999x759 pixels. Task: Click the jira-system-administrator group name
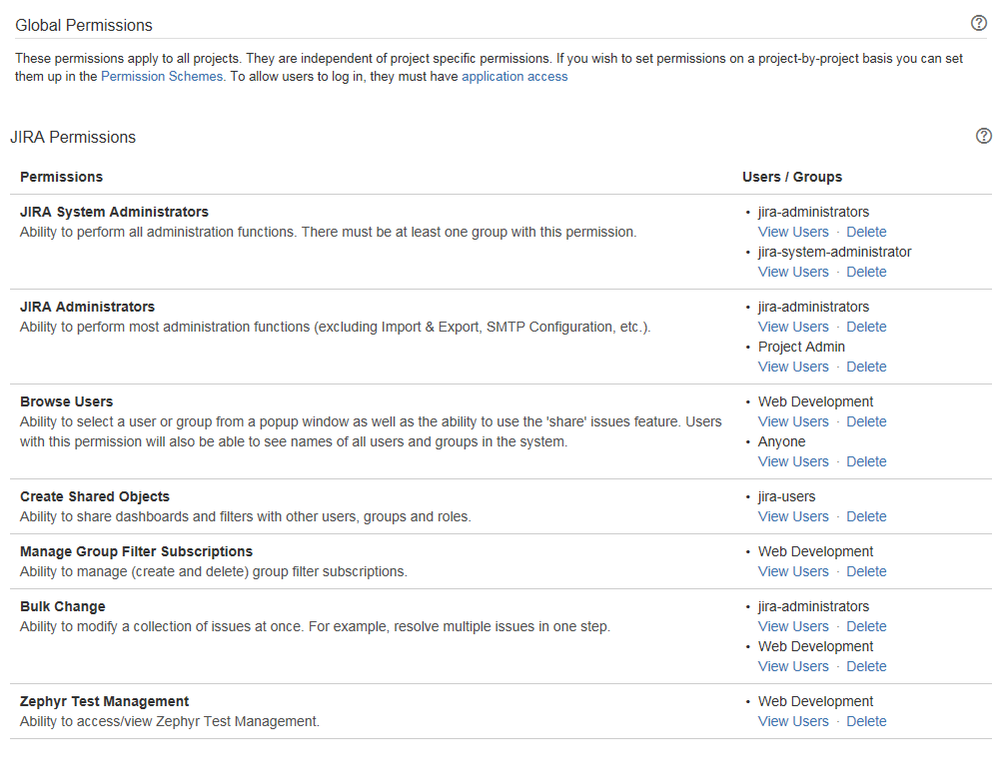pyautogui.click(x=835, y=252)
